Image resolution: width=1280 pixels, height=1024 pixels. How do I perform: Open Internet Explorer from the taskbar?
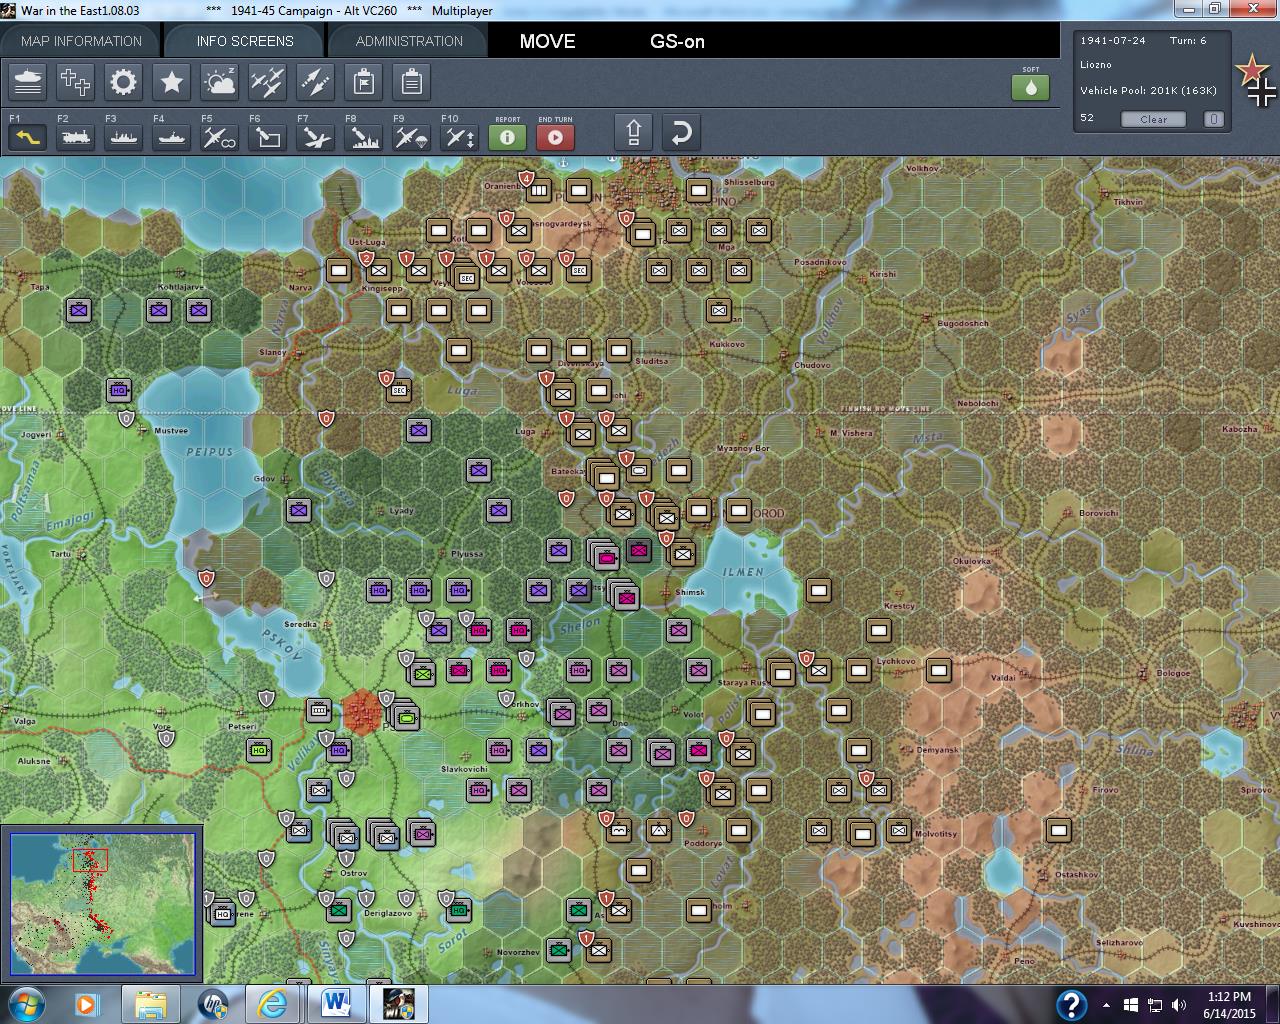coord(272,1004)
